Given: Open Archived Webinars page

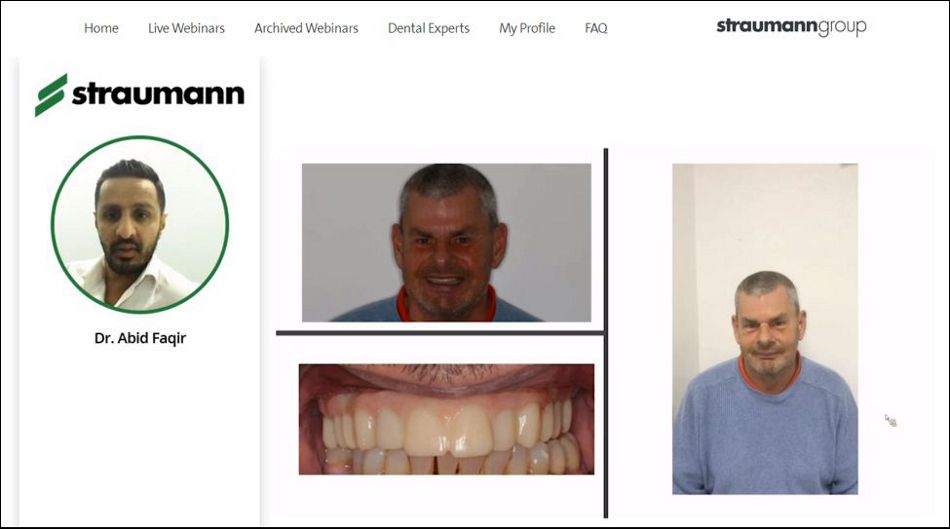Looking at the screenshot, I should (x=306, y=28).
